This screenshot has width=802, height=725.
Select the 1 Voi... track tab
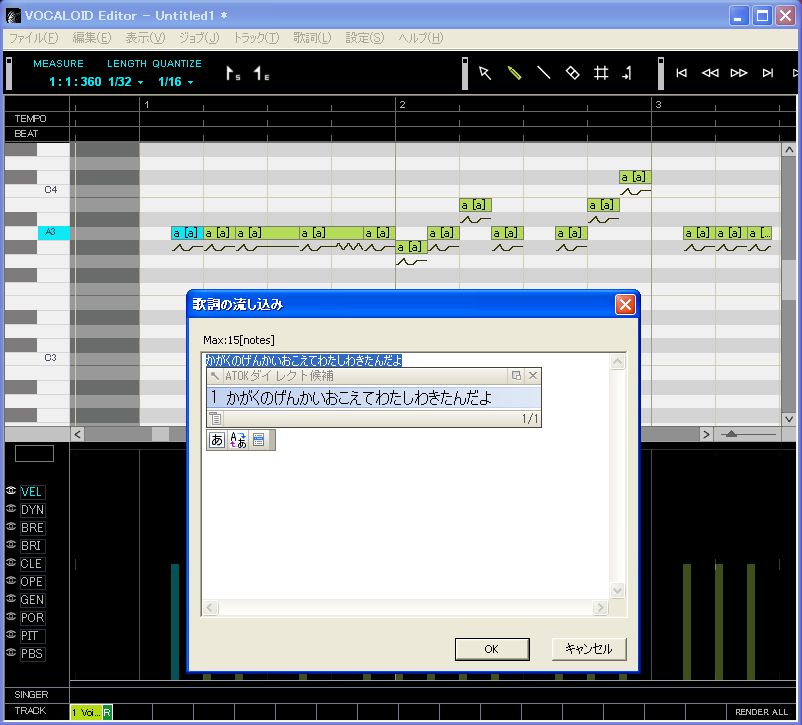(x=86, y=712)
